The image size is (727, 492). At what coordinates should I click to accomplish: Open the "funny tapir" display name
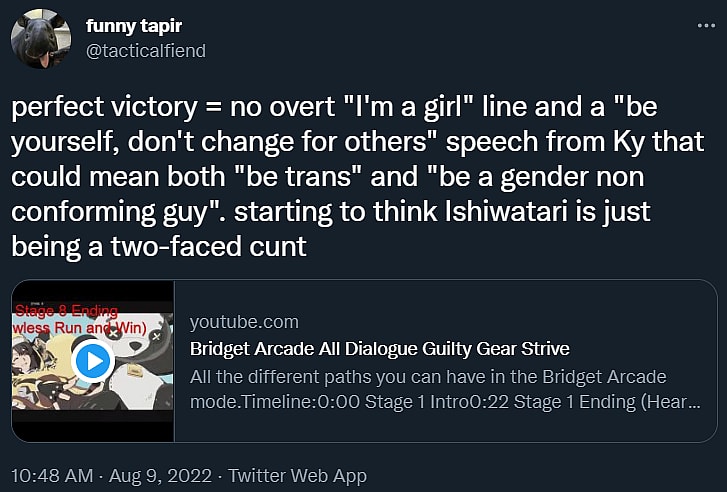[136, 26]
